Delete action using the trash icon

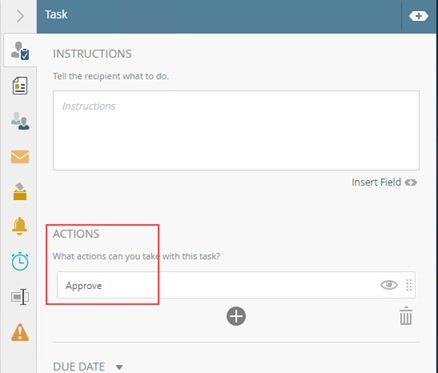point(406,315)
